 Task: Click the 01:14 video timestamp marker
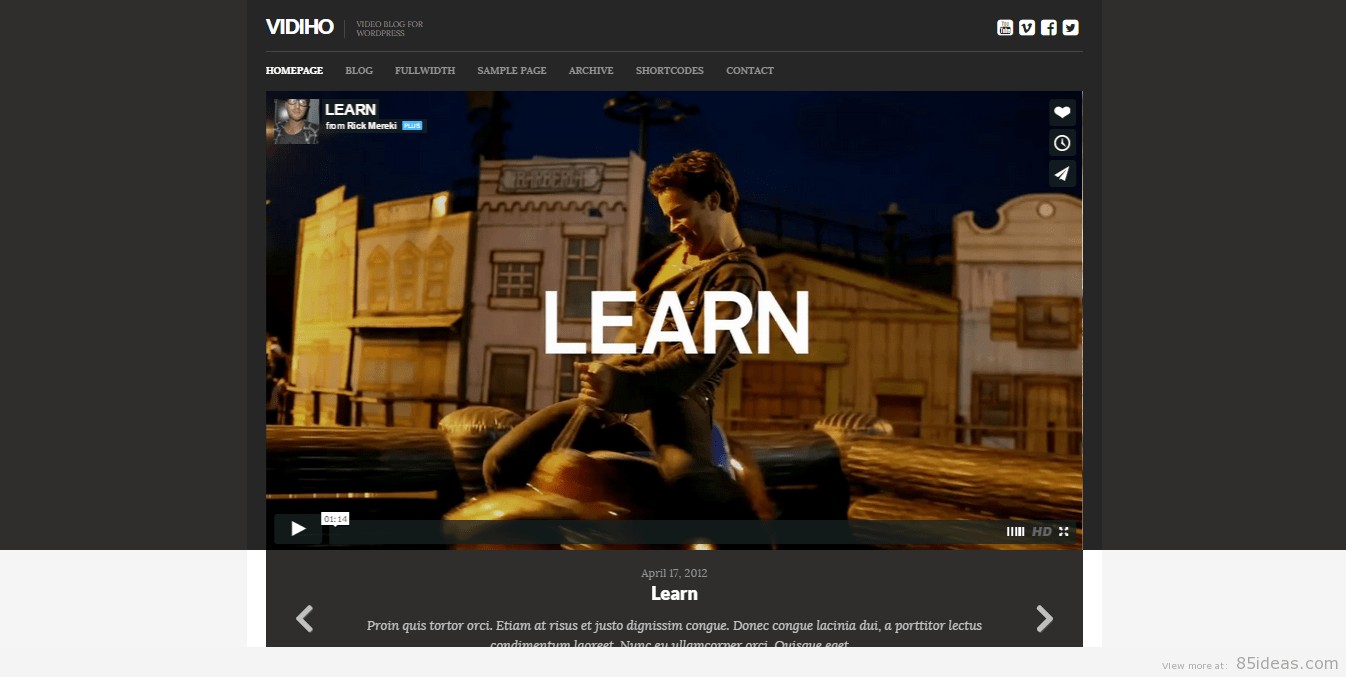[x=335, y=518]
